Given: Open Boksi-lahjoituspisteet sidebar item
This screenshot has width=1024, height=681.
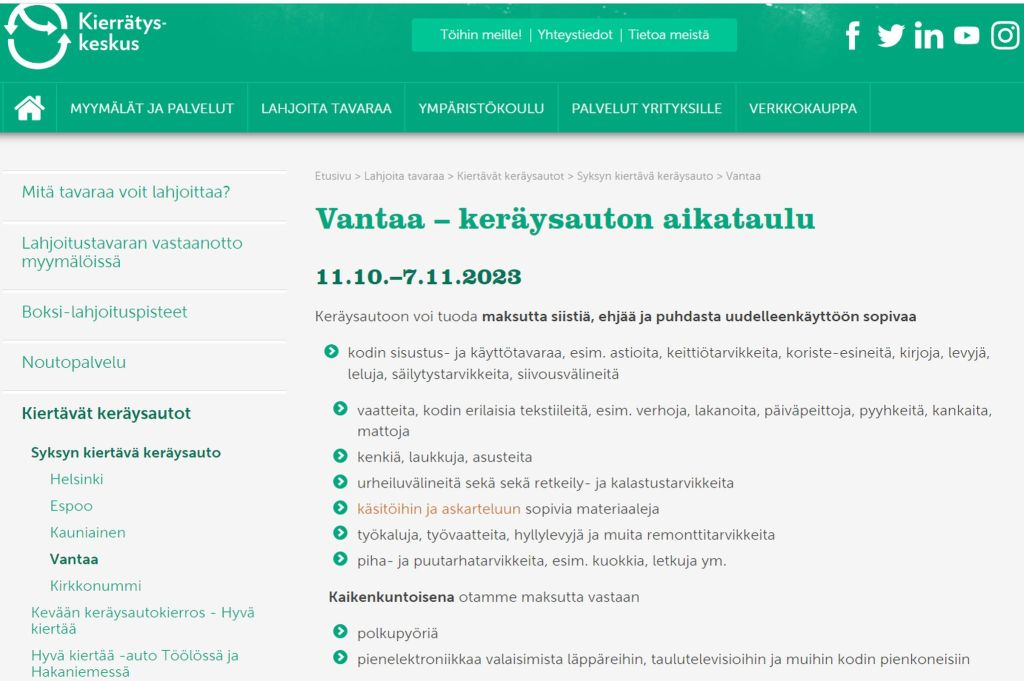Looking at the screenshot, I should pos(105,312).
